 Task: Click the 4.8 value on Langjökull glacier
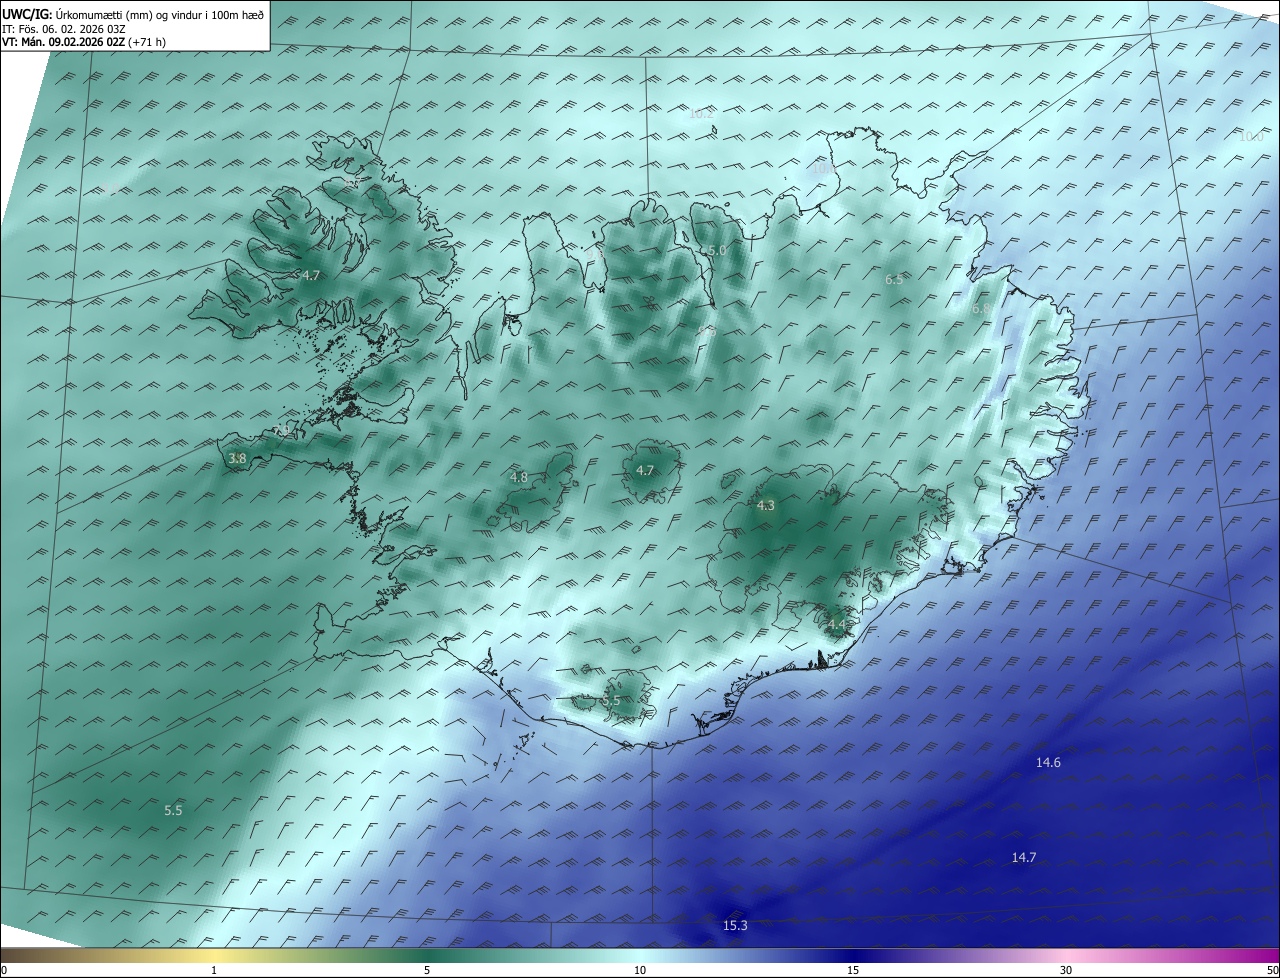pyautogui.click(x=518, y=478)
